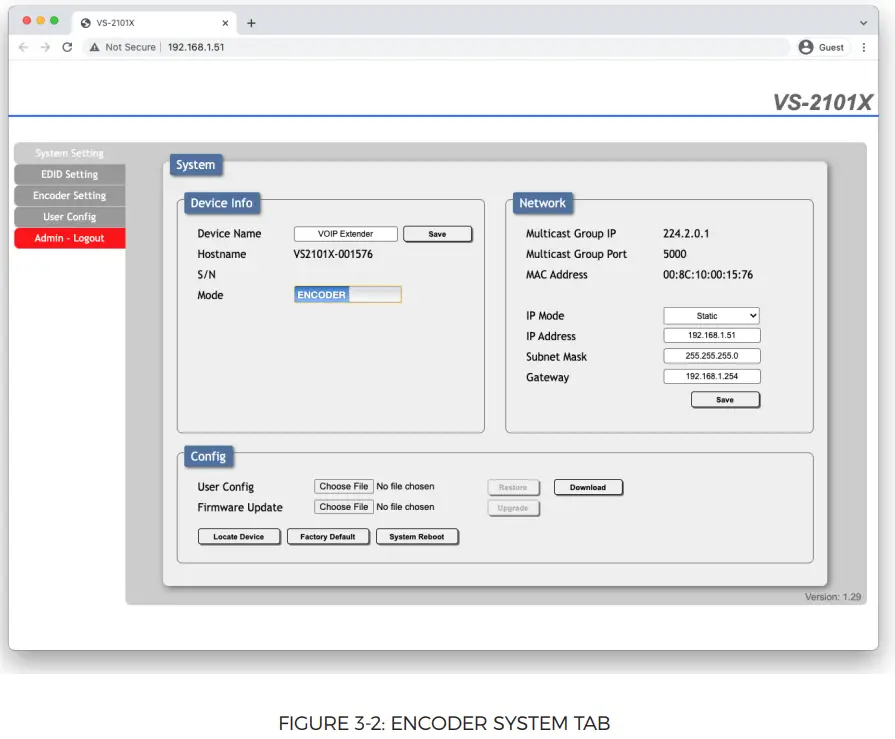This screenshot has height=739, width=895.
Task: Click the System section header
Action: pyautogui.click(x=196, y=165)
